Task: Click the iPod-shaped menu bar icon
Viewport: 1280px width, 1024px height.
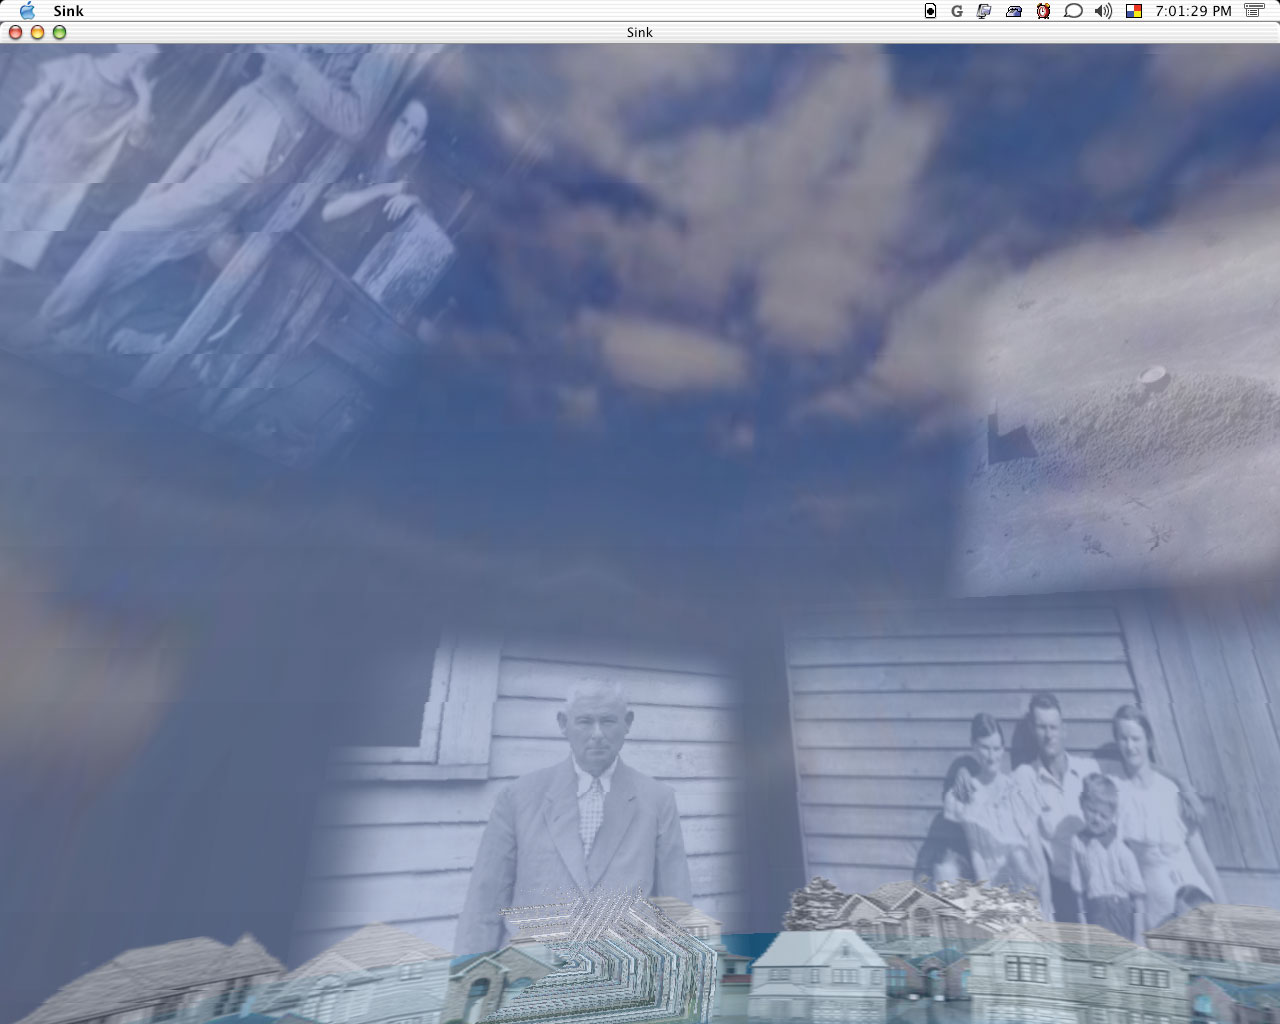Action: click(x=930, y=11)
